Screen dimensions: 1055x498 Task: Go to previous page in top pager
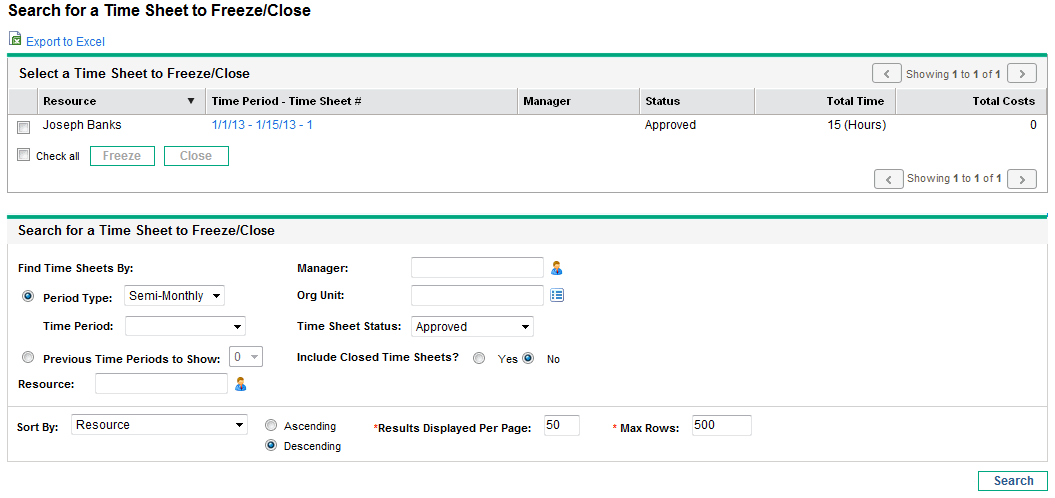coord(887,73)
